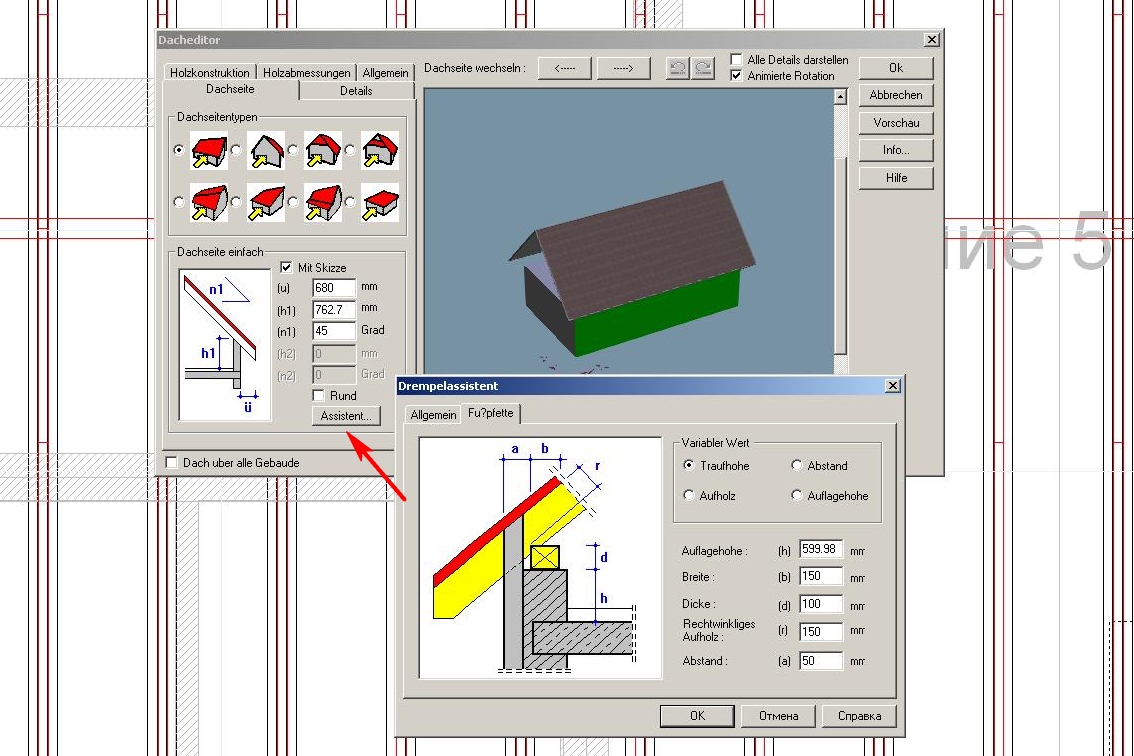Click the rotate counterclockwise icon above preview

coord(678,69)
